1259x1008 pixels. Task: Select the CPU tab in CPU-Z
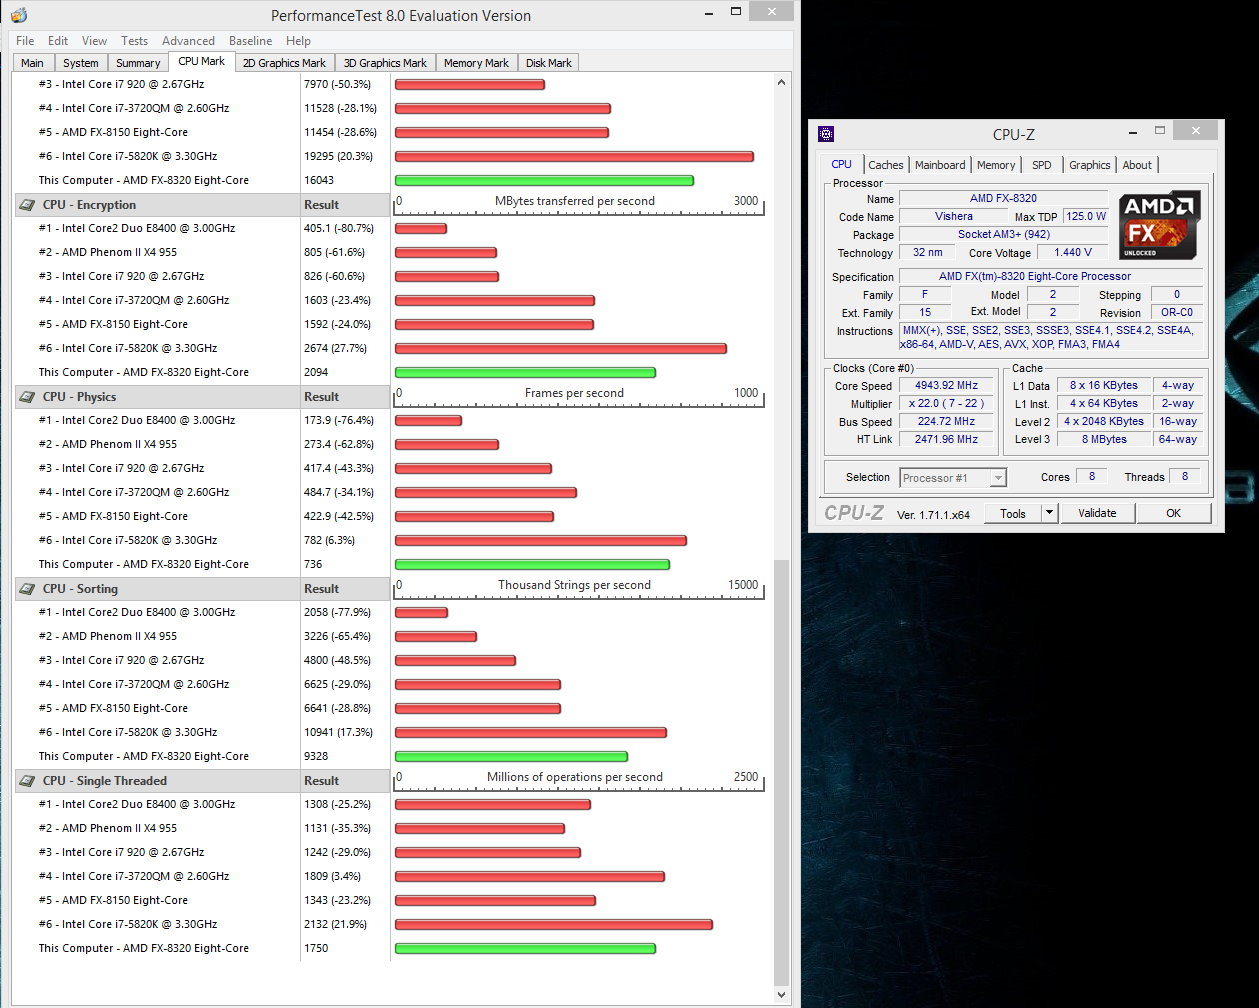pyautogui.click(x=842, y=164)
